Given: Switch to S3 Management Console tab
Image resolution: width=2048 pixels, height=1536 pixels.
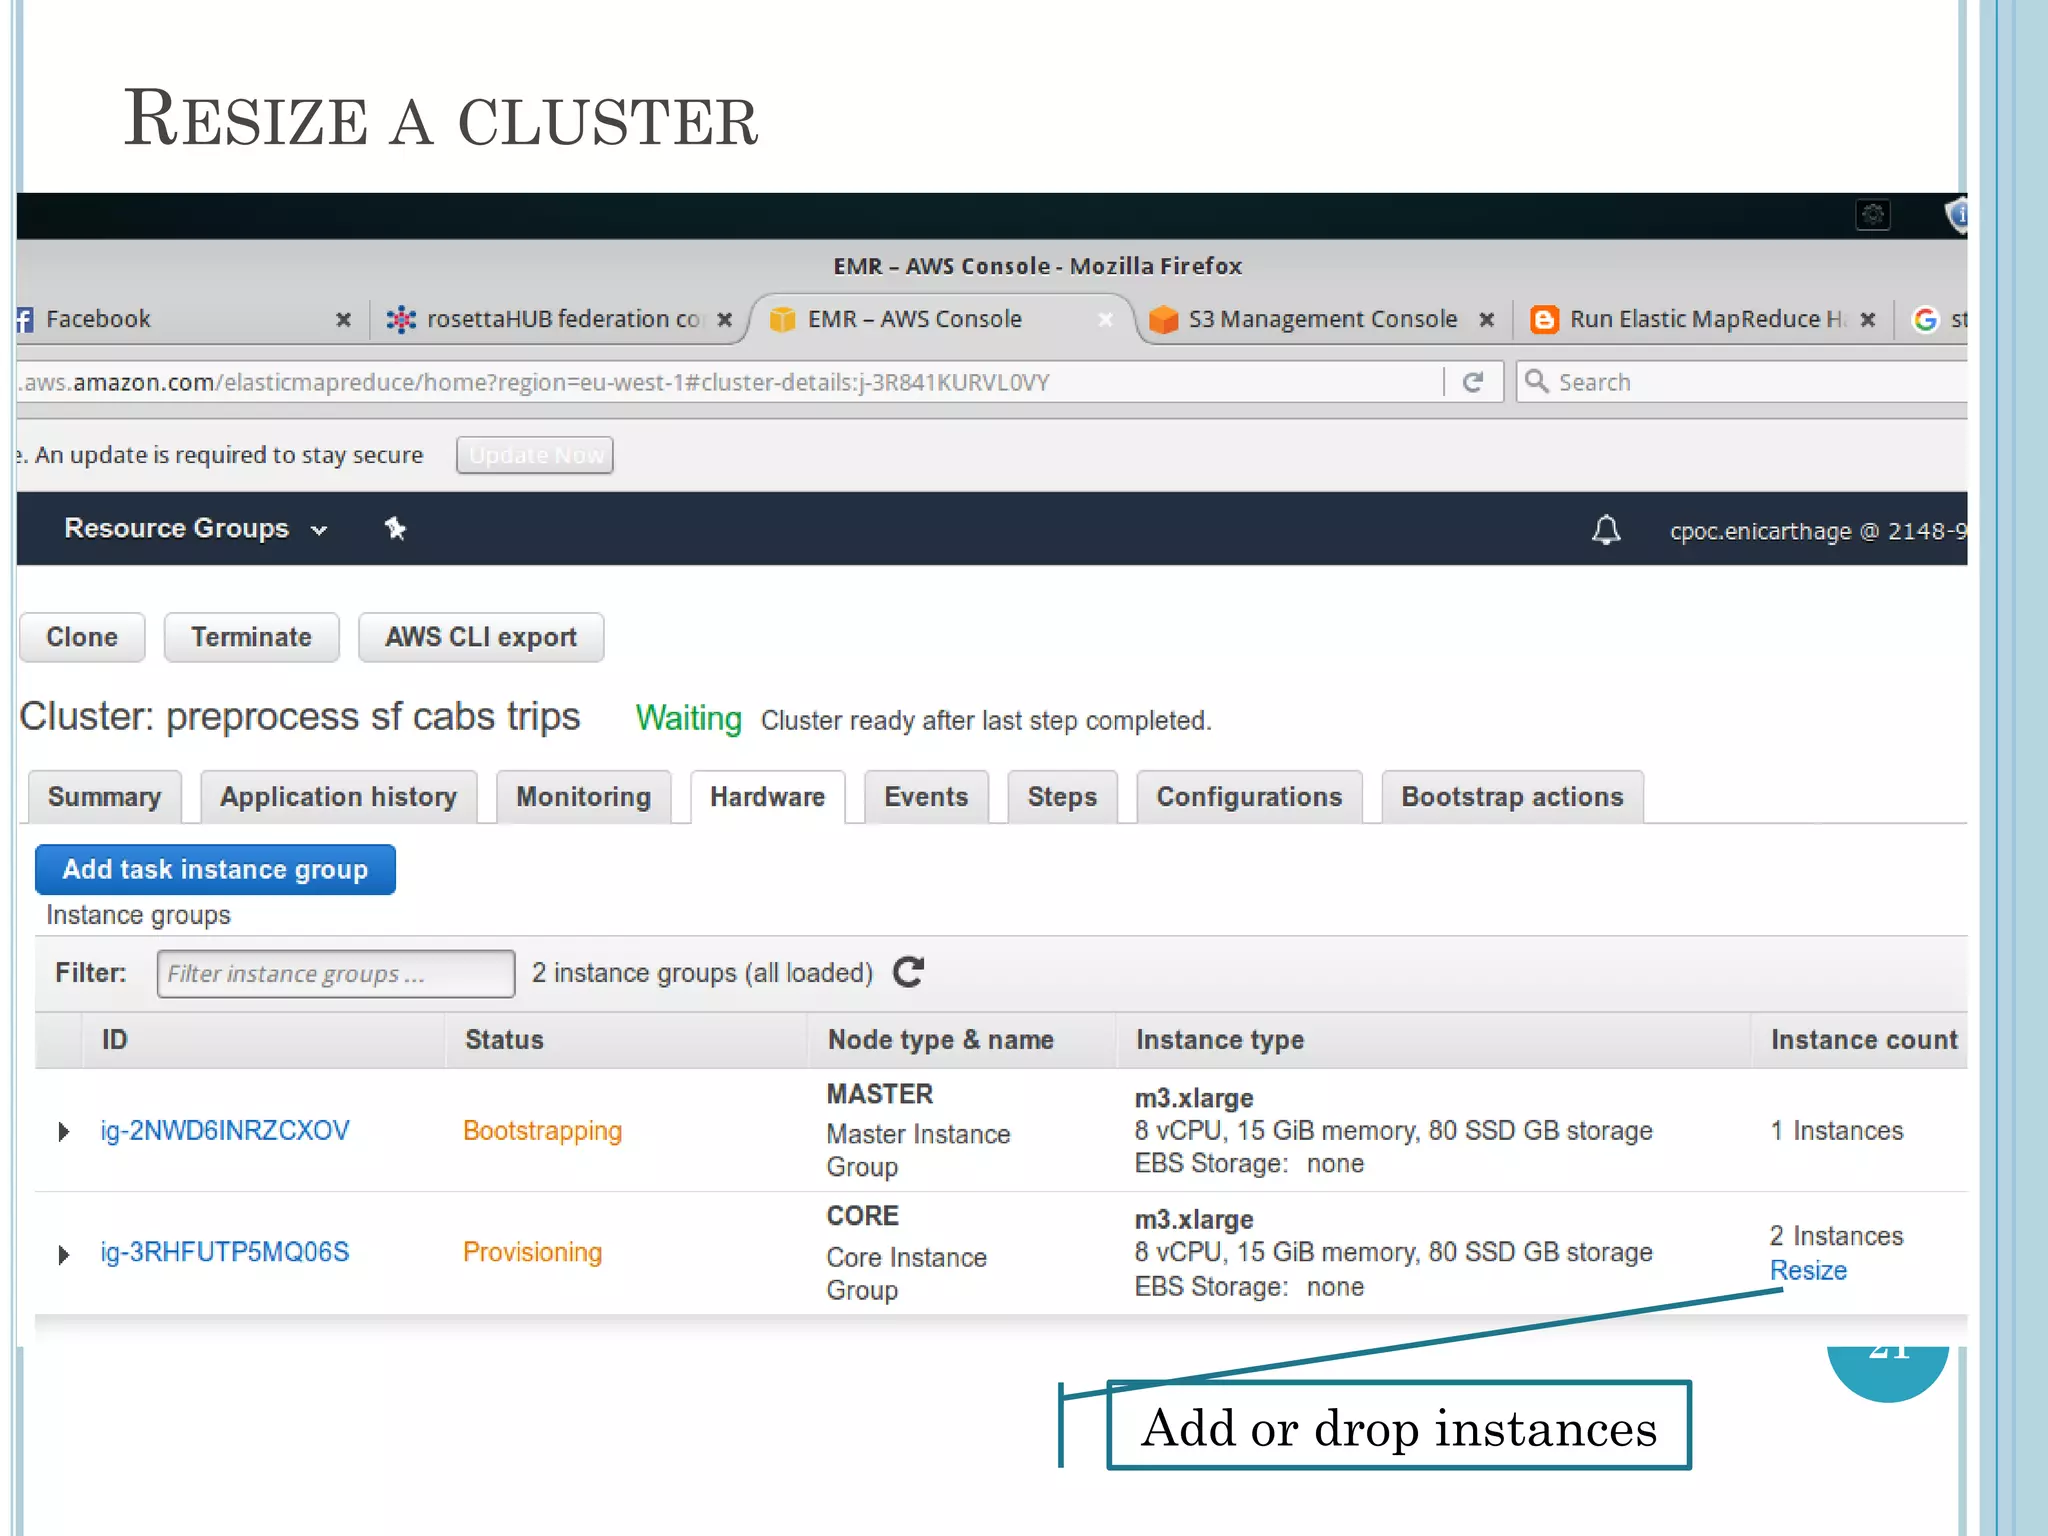Looking at the screenshot, I should (x=1322, y=319).
